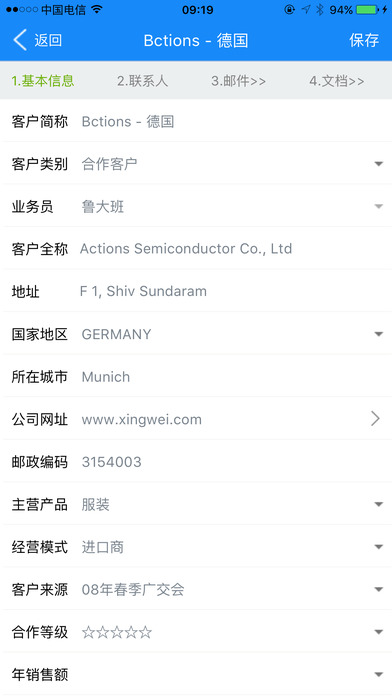Set the 合作等级 star rating

(x=117, y=633)
